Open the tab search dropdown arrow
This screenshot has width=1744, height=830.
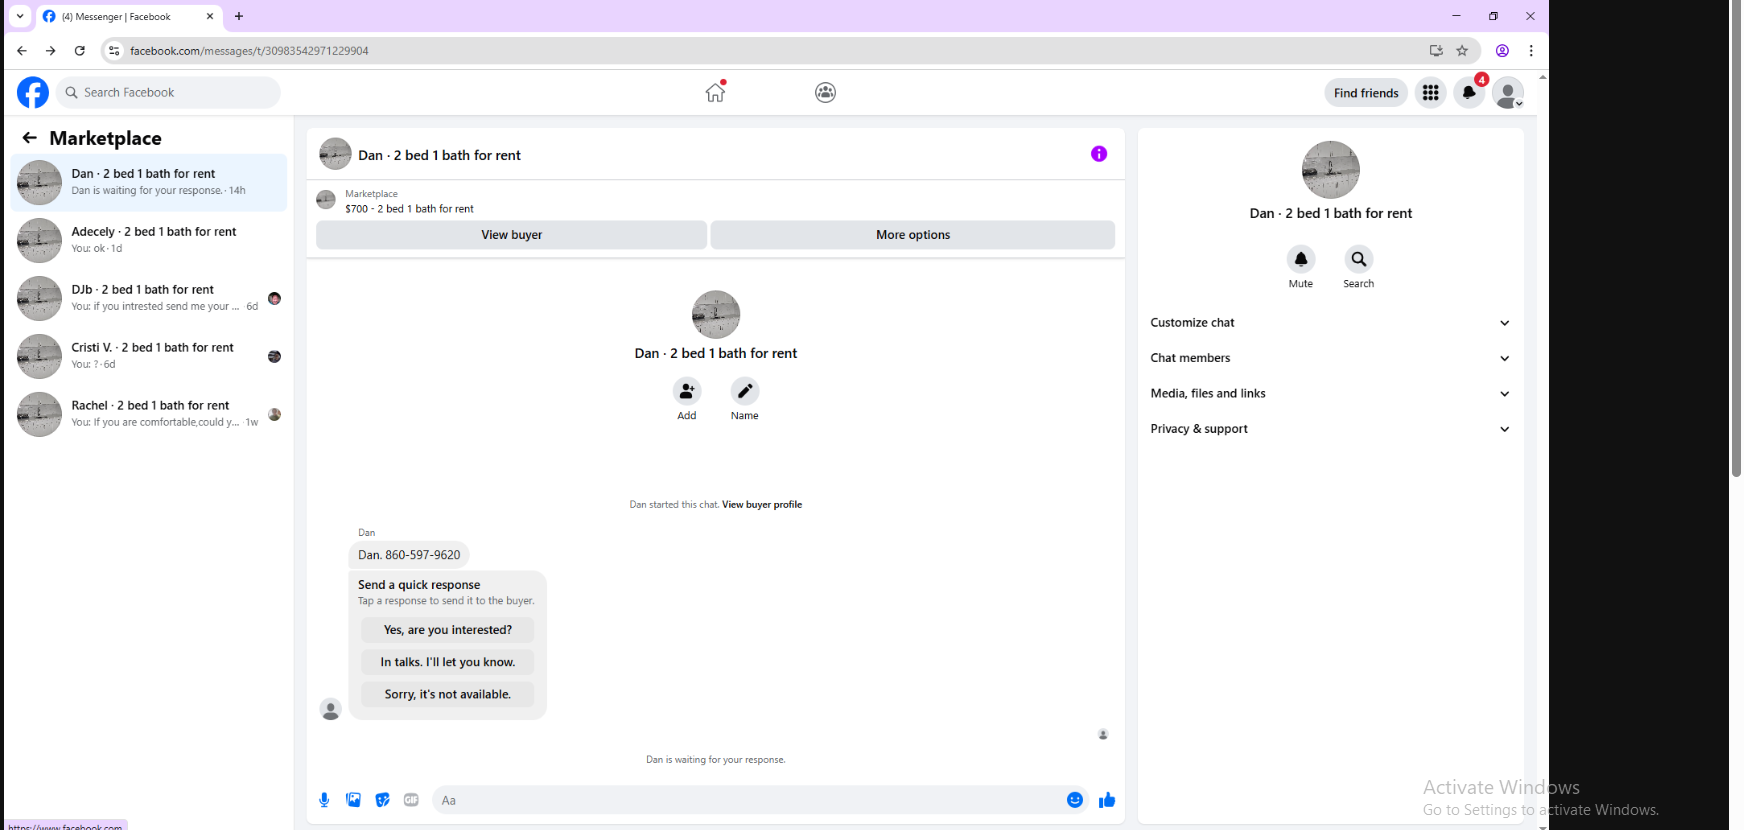click(20, 16)
